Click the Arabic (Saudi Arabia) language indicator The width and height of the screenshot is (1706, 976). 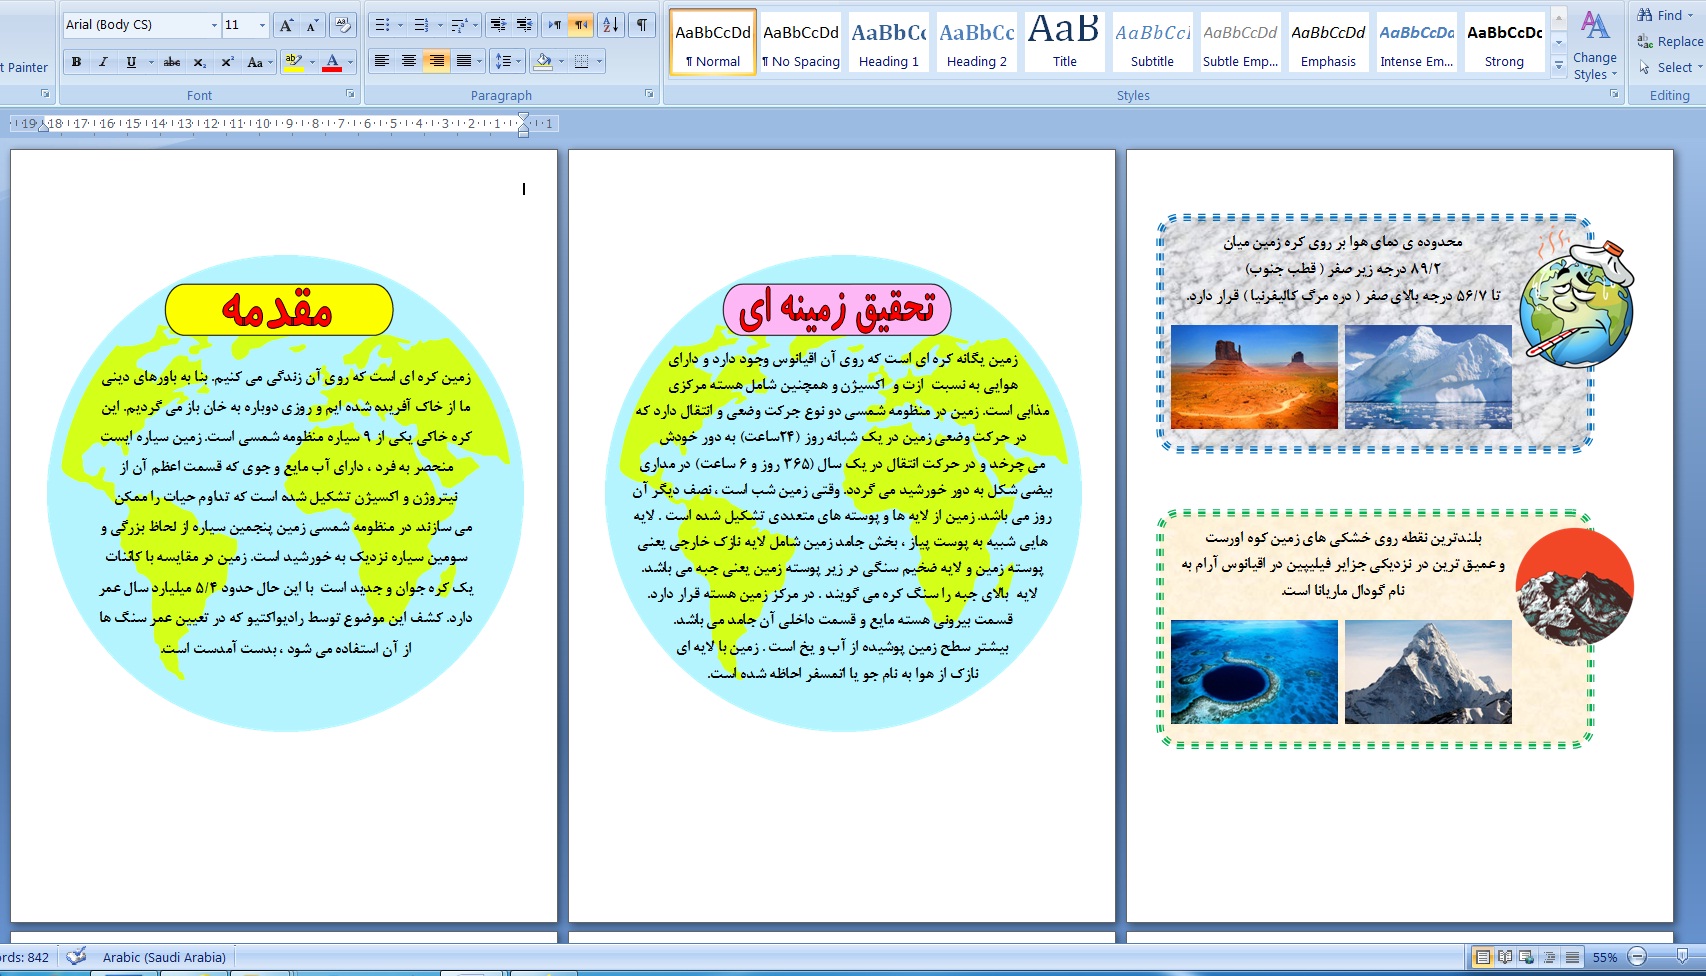(164, 957)
